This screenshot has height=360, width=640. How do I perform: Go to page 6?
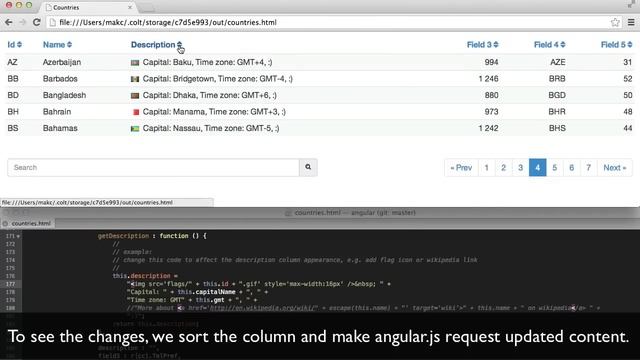tap(571, 168)
